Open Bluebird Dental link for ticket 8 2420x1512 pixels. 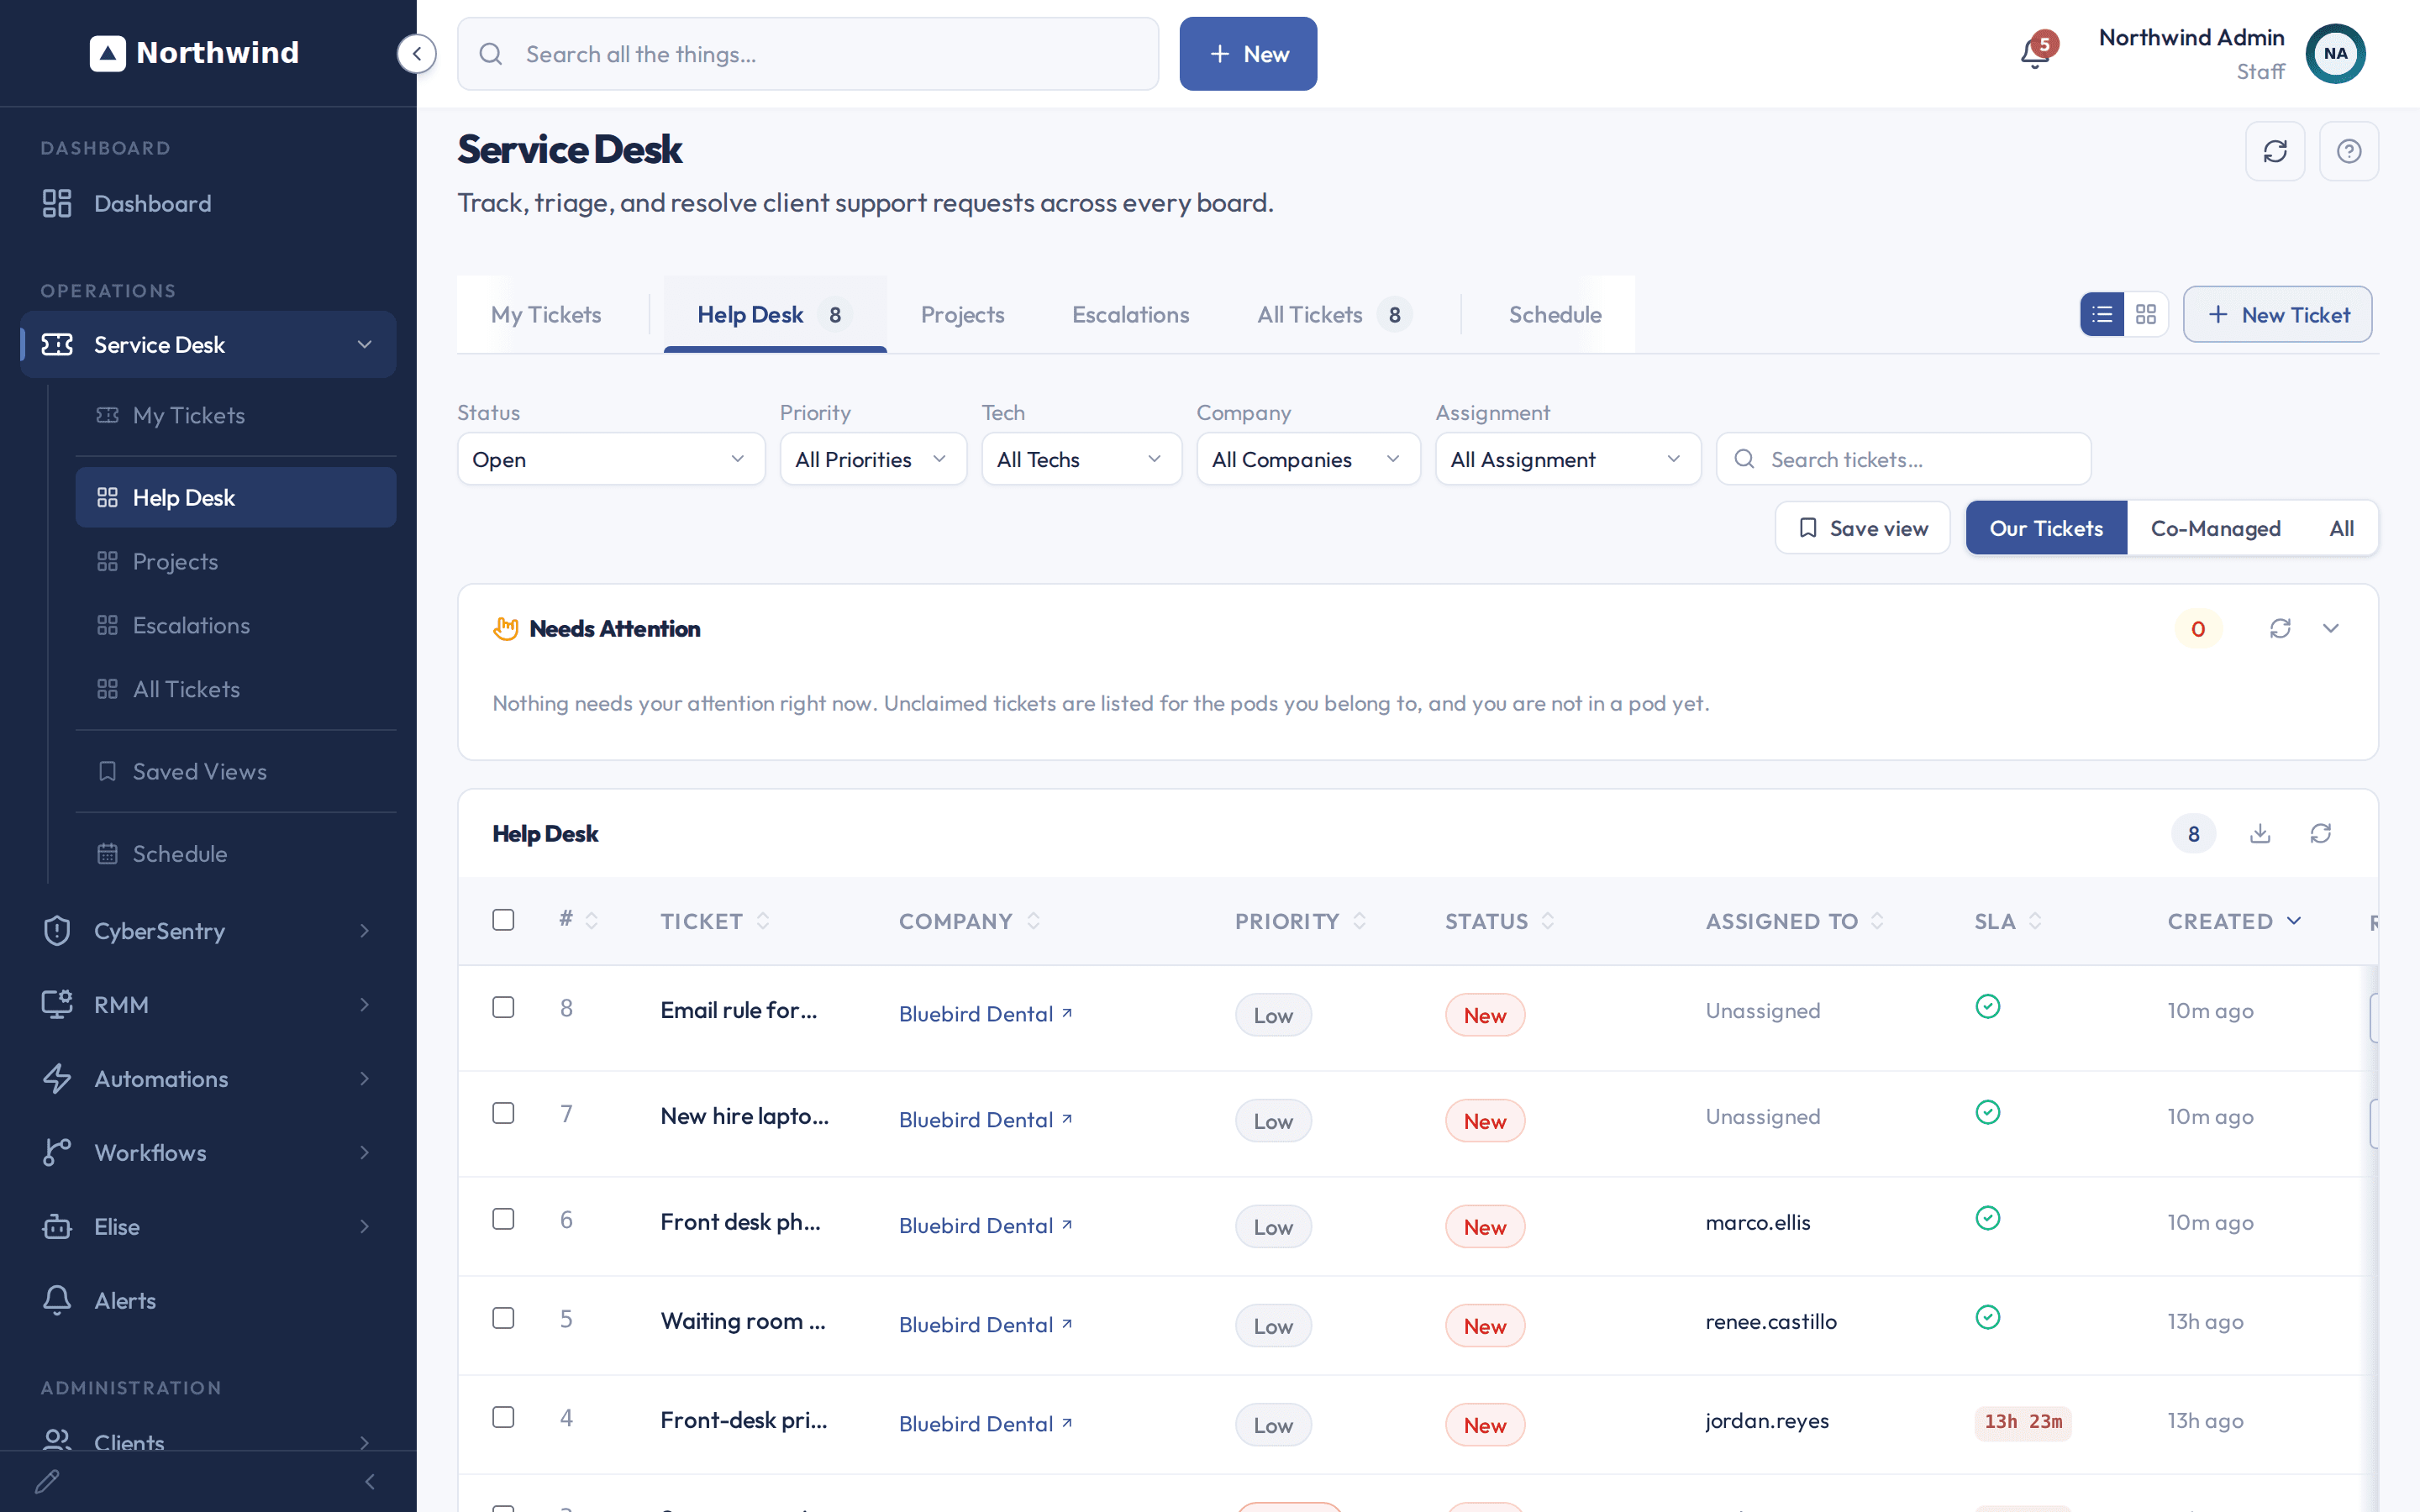pos(985,1013)
